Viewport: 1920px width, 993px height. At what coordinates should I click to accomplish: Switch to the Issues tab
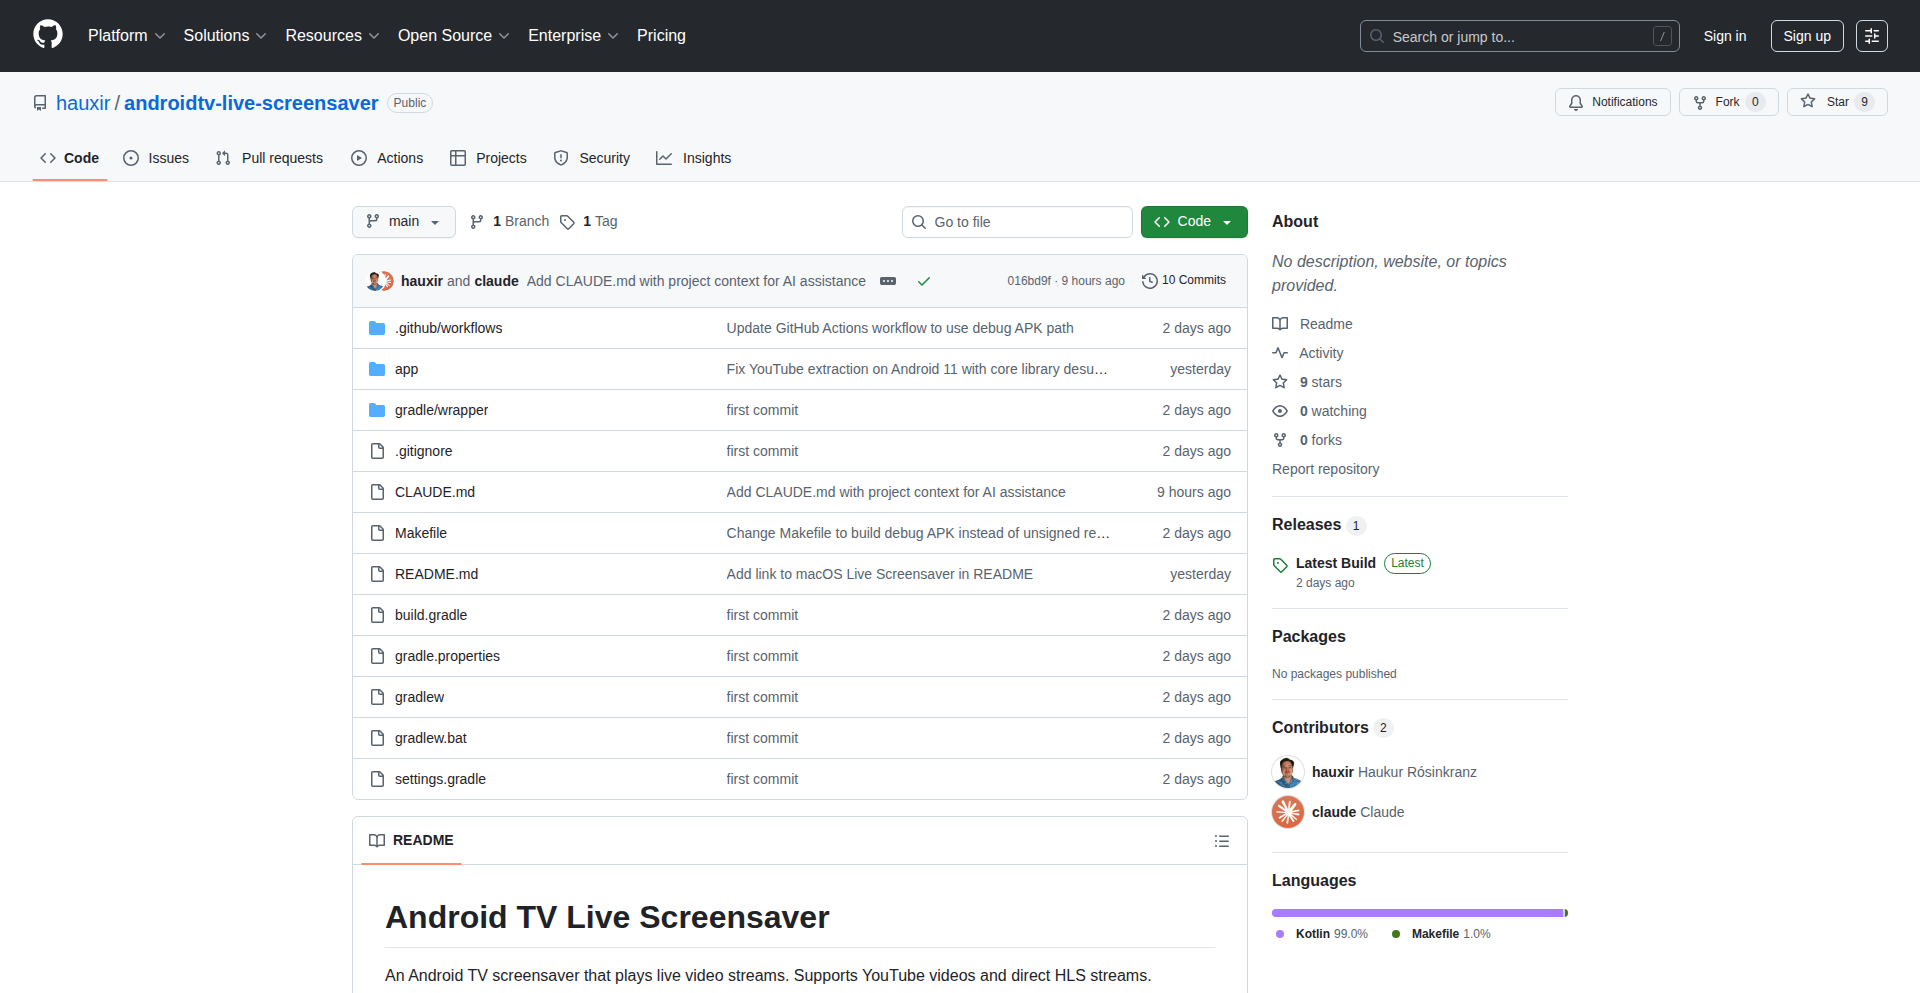[156, 158]
